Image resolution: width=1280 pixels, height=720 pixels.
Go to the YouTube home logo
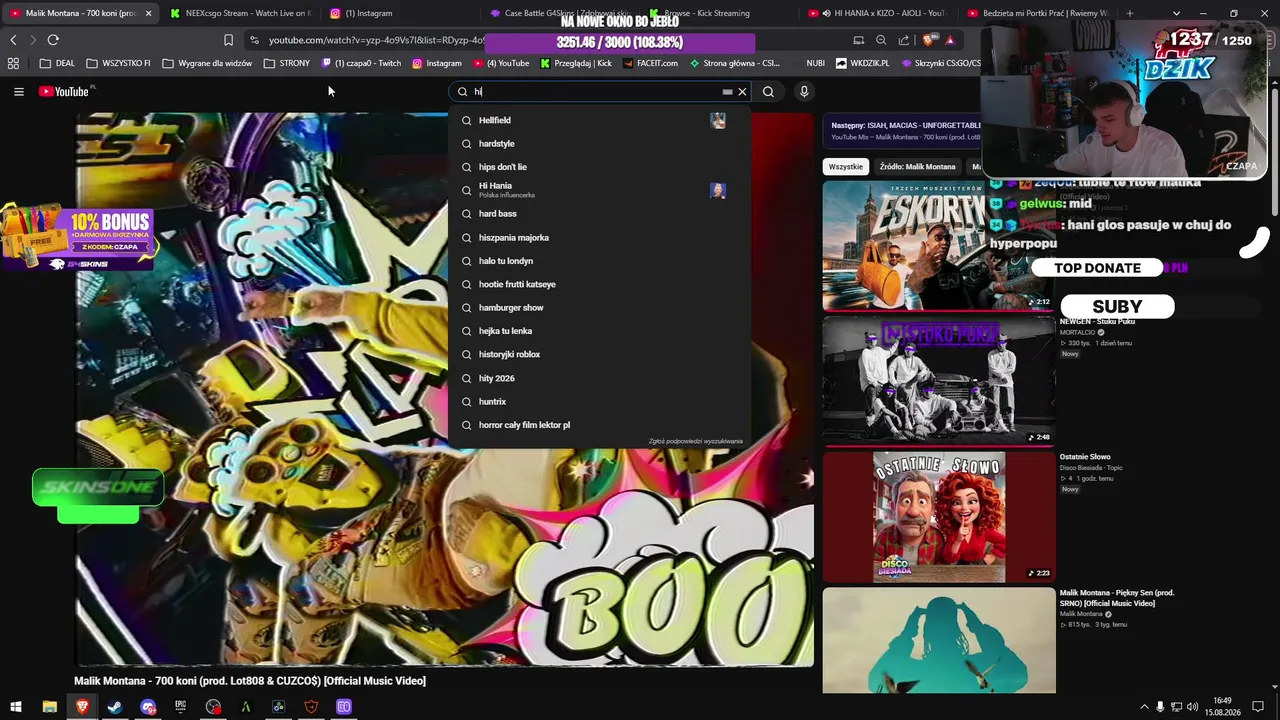point(66,92)
